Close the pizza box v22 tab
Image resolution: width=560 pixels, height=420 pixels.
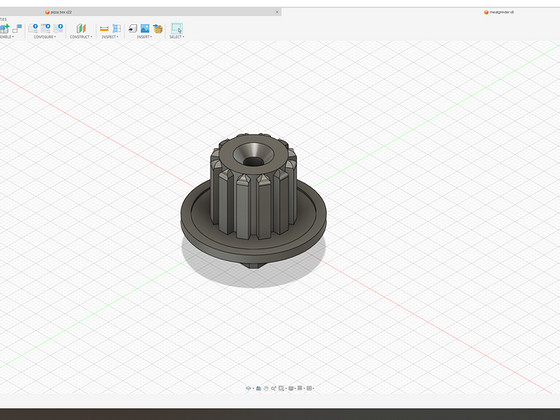pyautogui.click(x=277, y=12)
